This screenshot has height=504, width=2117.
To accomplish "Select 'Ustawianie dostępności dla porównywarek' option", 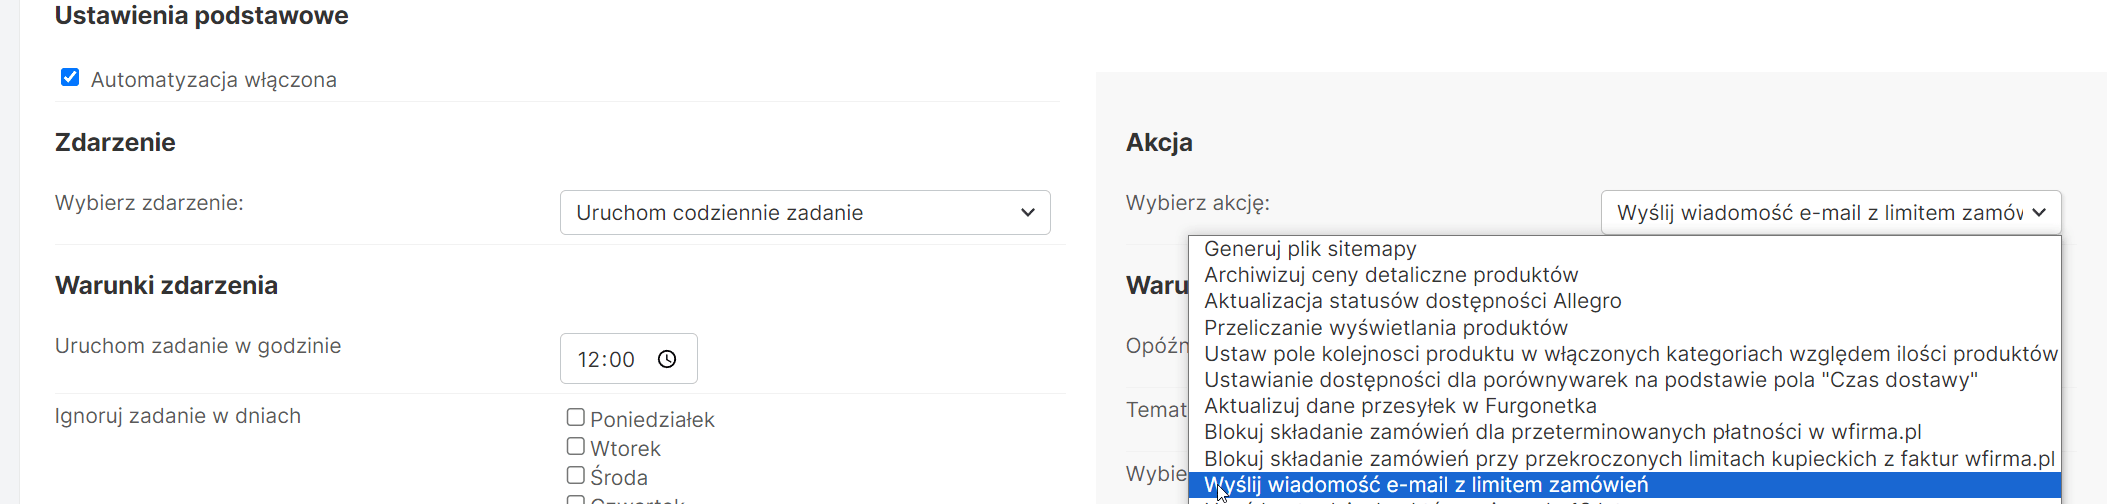I will pos(1590,380).
